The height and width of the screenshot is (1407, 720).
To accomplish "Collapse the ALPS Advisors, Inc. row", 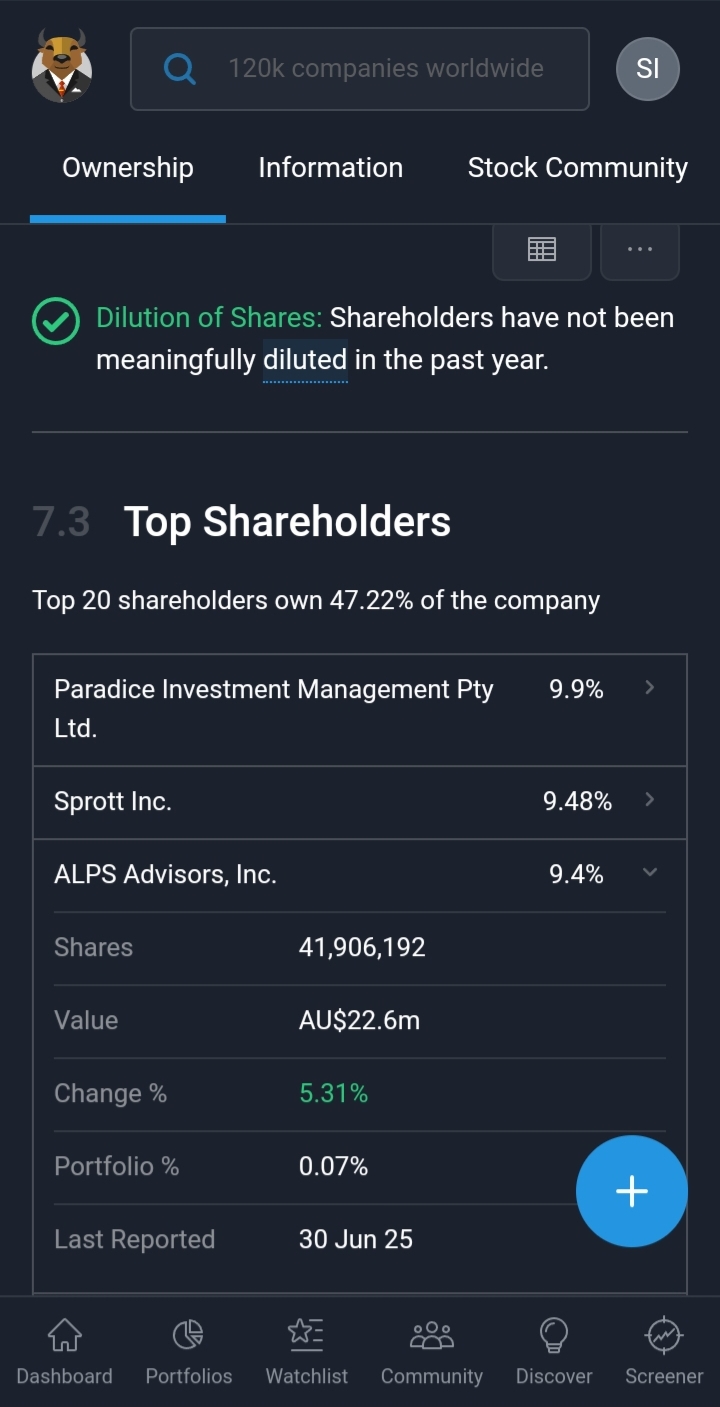I will click(360, 875).
